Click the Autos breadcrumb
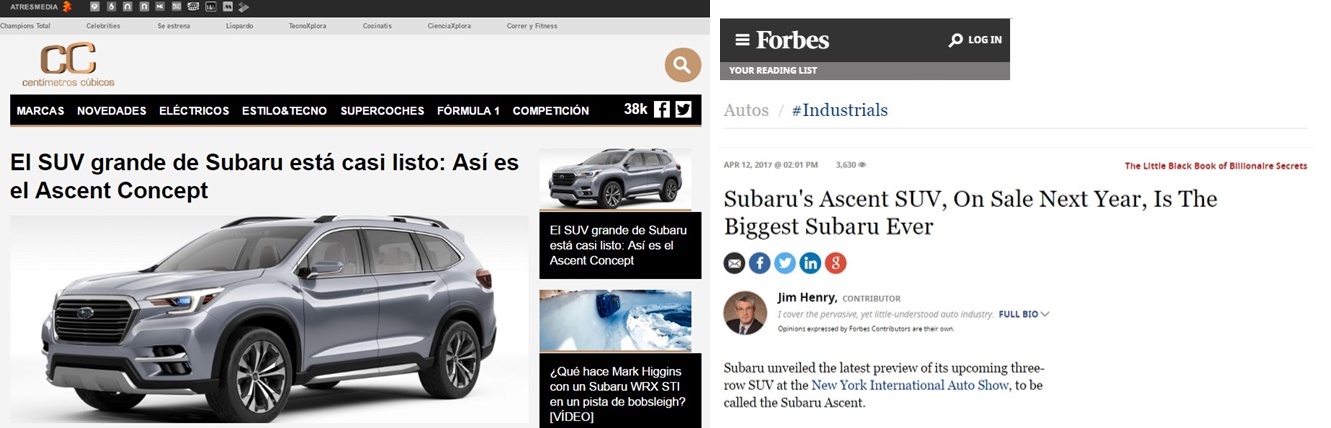The width and height of the screenshot is (1331, 428). pyautogui.click(x=746, y=110)
